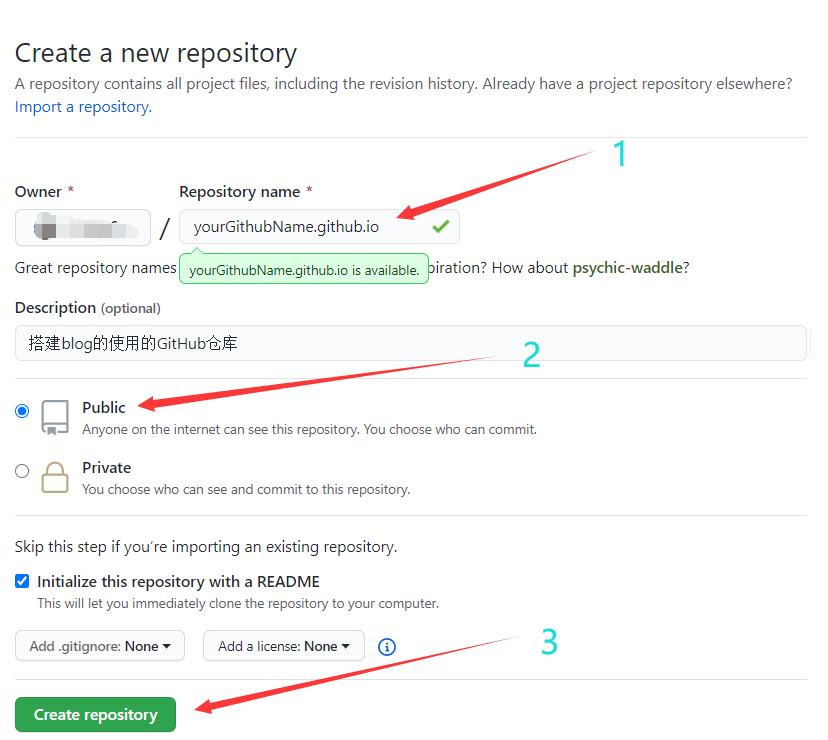This screenshot has height=740, width=828.
Task: Toggle Initialize this repository with a README checkbox
Action: (x=22, y=581)
